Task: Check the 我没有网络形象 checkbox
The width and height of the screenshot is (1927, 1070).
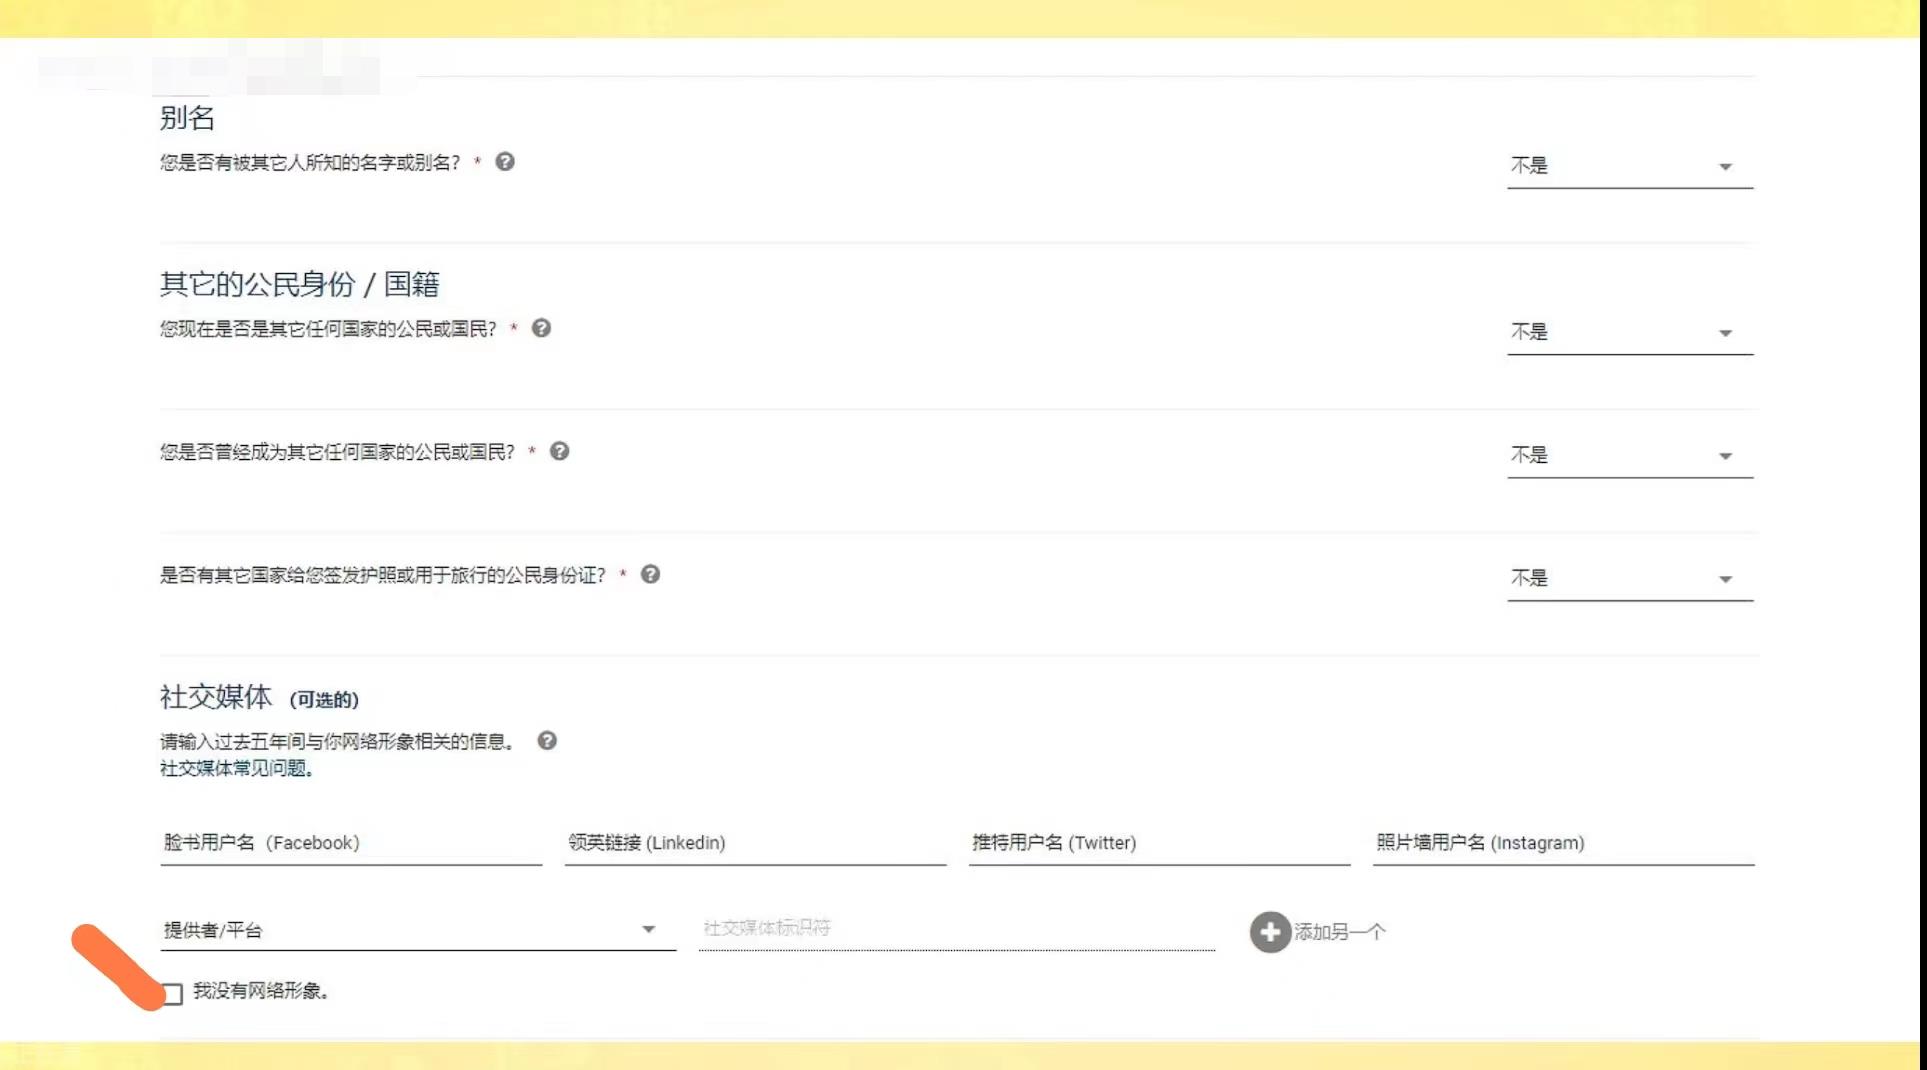Action: point(173,991)
